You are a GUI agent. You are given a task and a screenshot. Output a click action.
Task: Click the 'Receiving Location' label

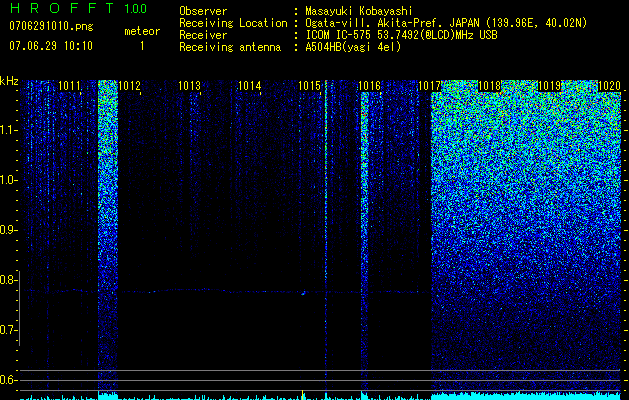coord(233,23)
